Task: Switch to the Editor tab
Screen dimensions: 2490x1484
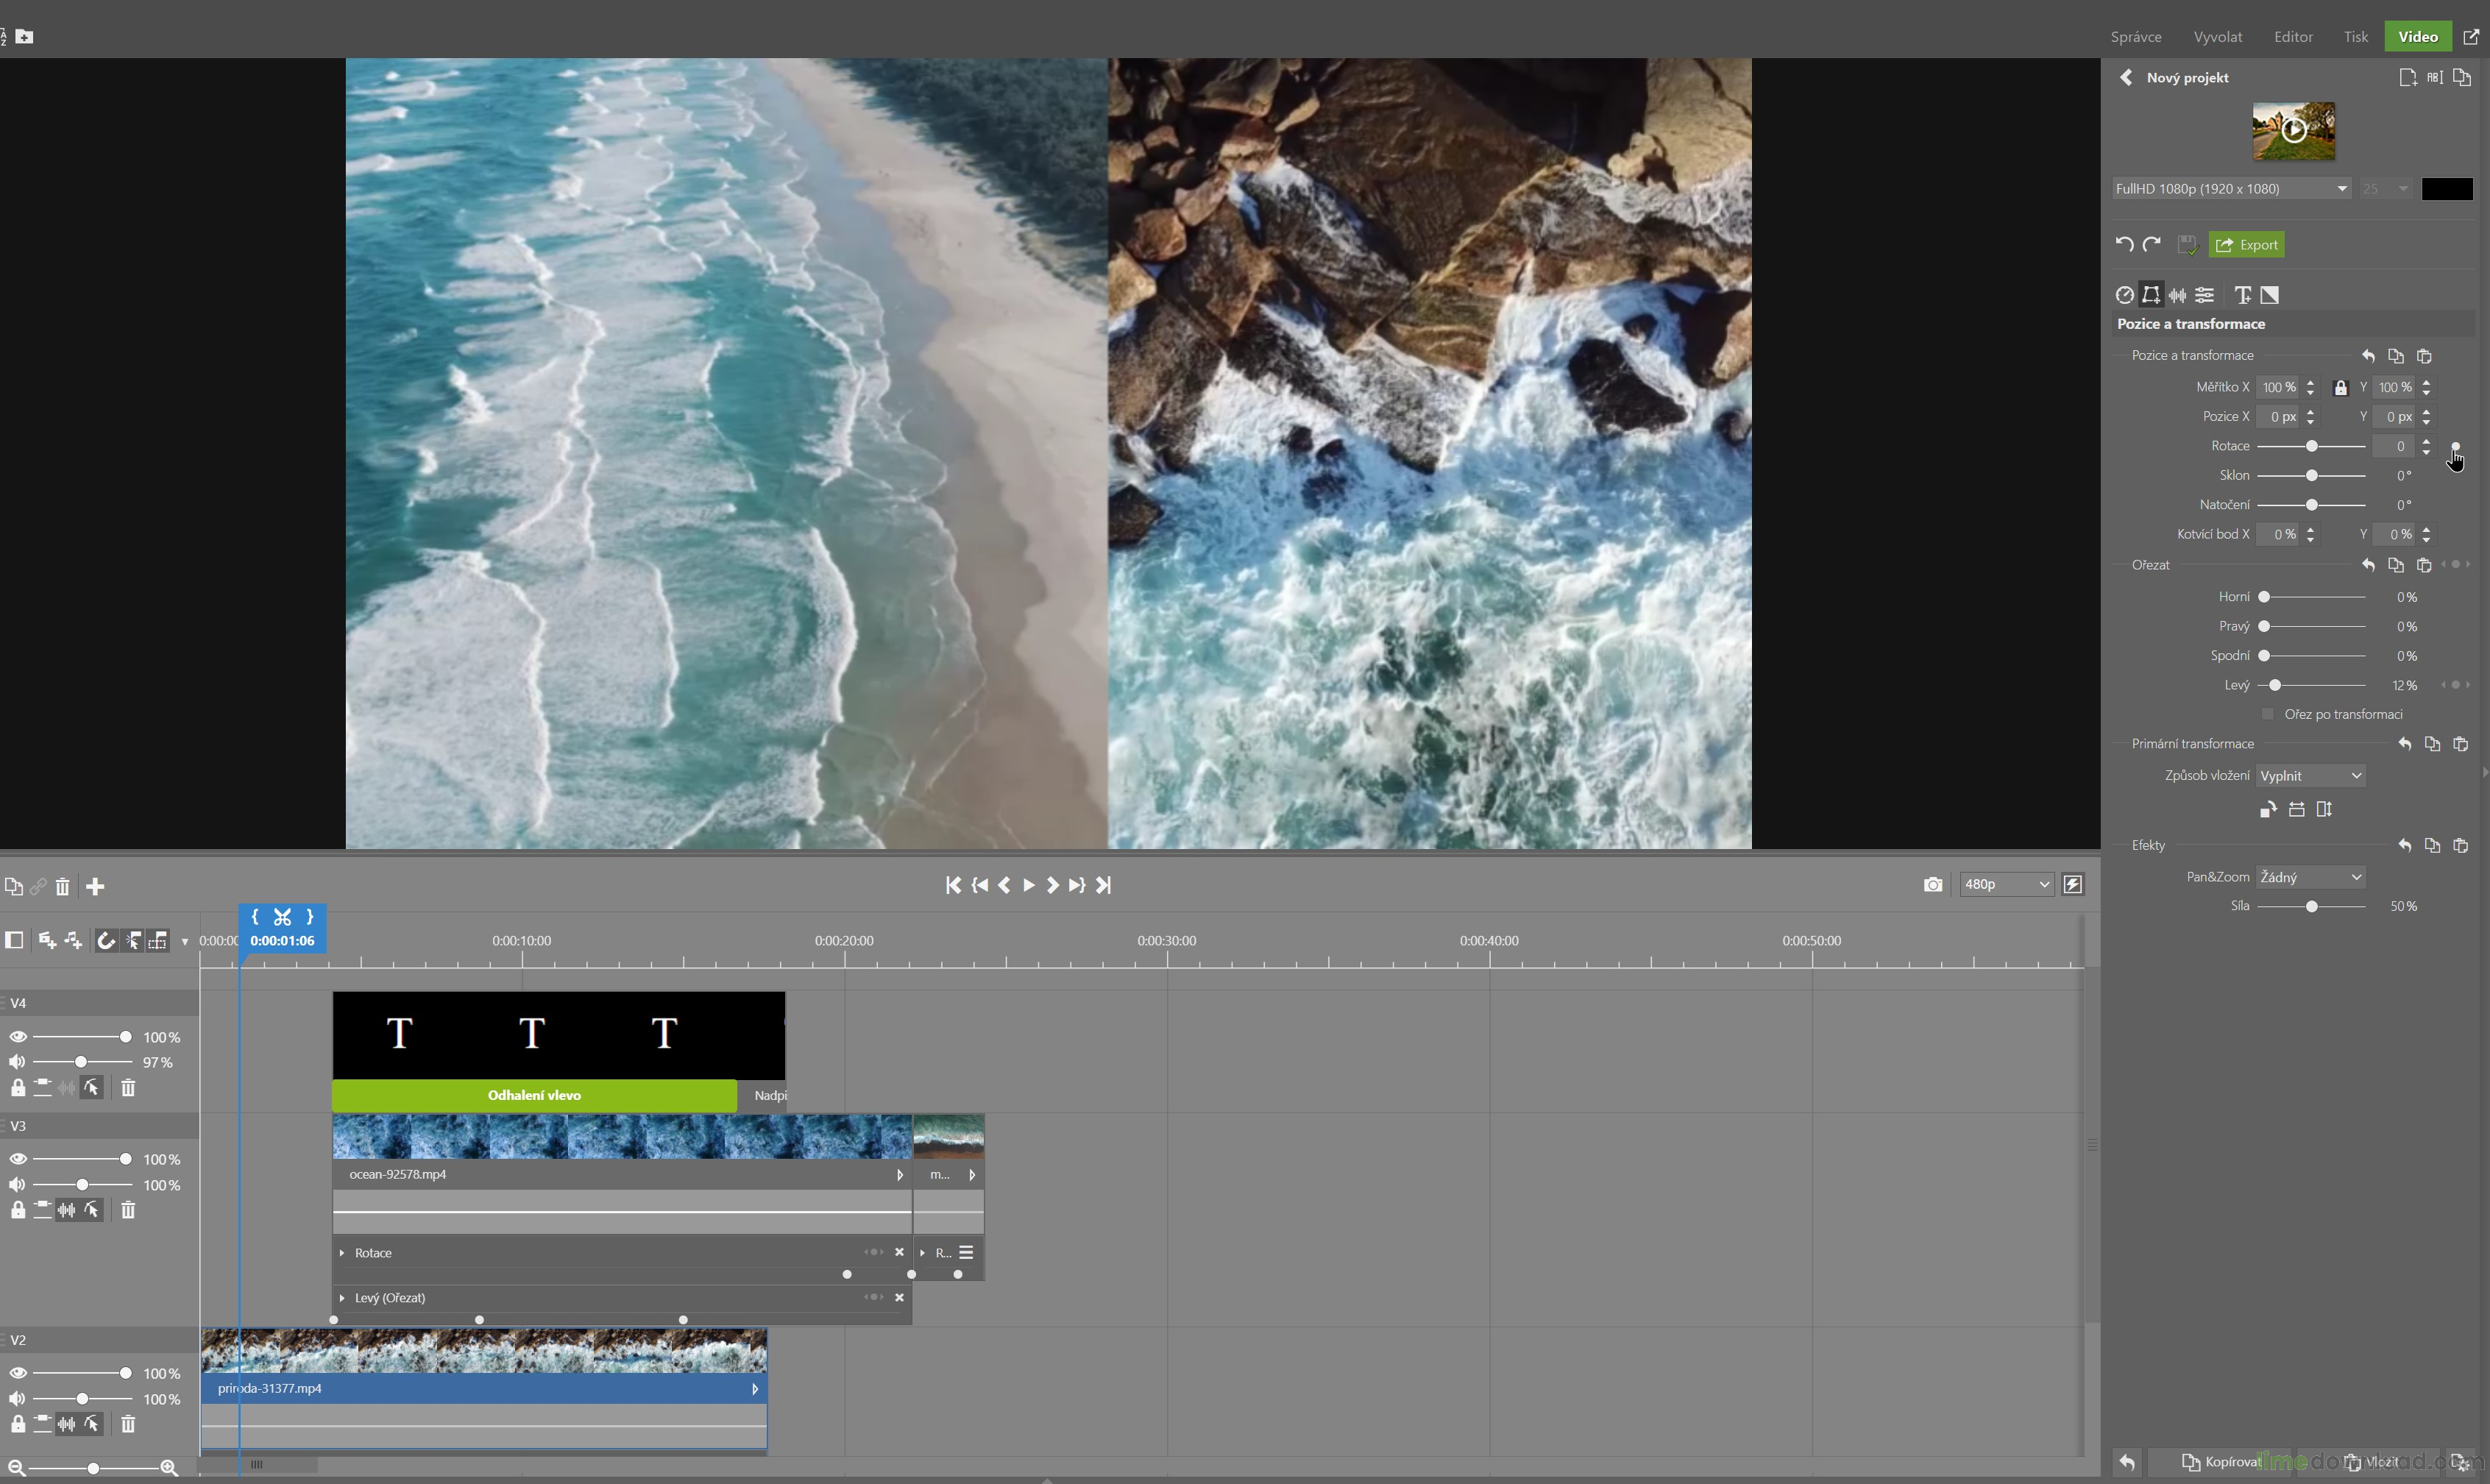Action: point(2292,37)
